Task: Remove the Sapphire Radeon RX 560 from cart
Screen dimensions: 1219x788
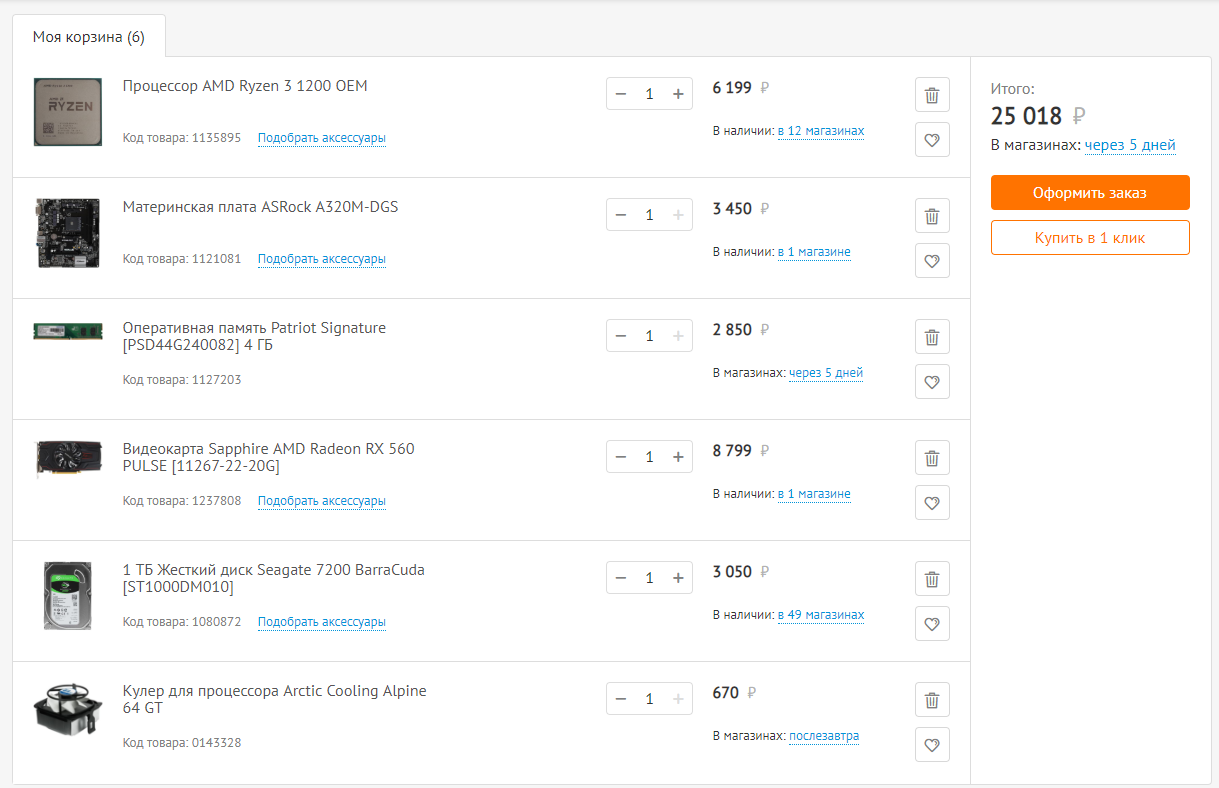Action: click(932, 458)
